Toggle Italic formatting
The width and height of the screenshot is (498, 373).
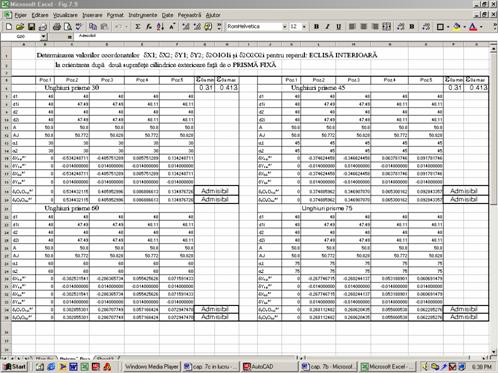coord(327,27)
